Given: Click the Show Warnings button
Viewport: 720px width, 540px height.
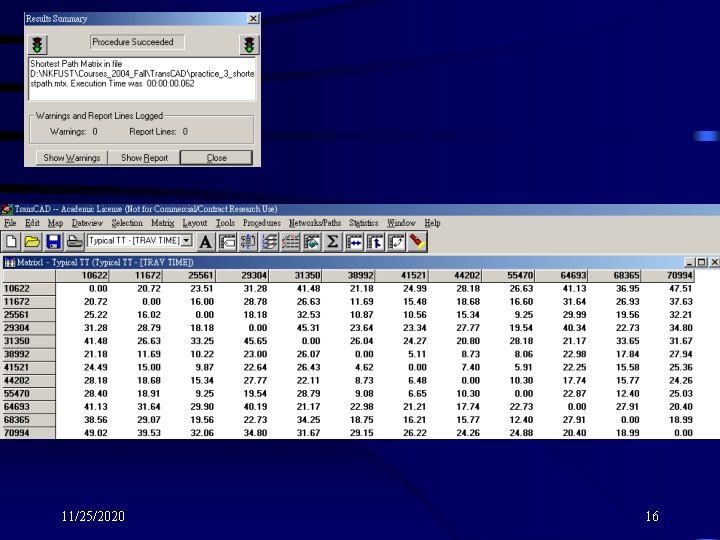Looking at the screenshot, I should [72, 158].
